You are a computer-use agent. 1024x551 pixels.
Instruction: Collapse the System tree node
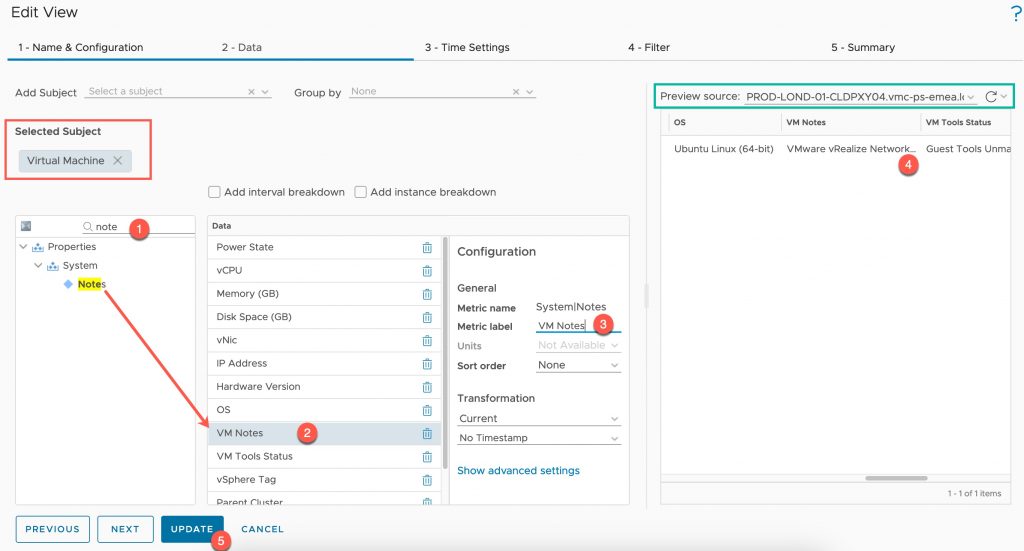click(x=38, y=266)
